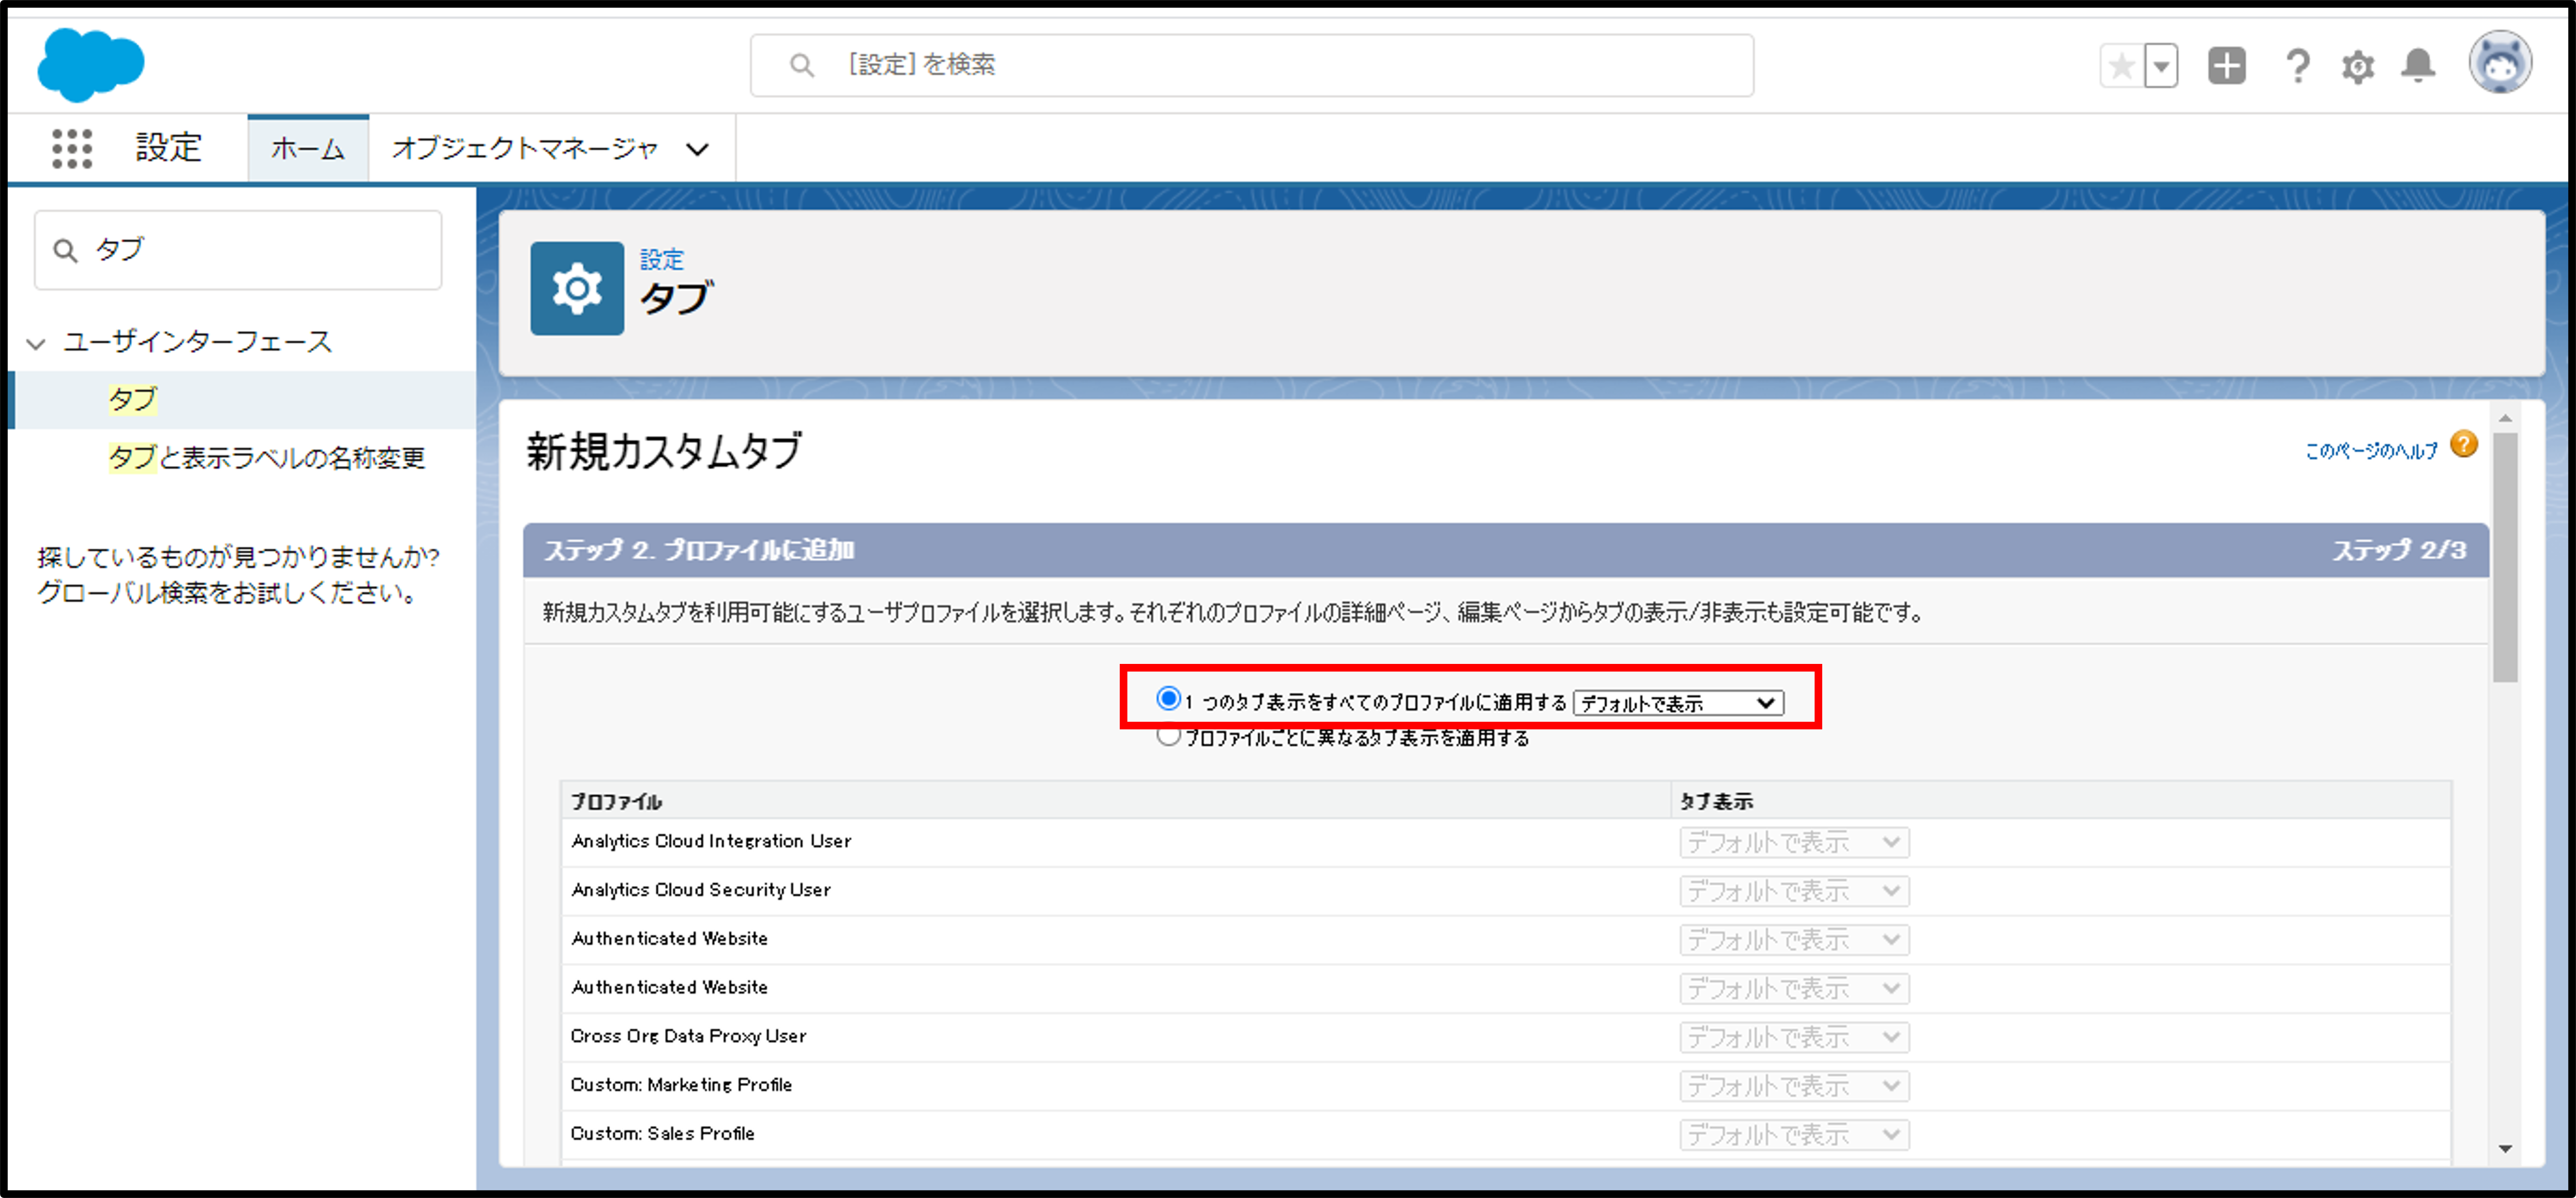Click the setup gear icon in header

[2357, 67]
